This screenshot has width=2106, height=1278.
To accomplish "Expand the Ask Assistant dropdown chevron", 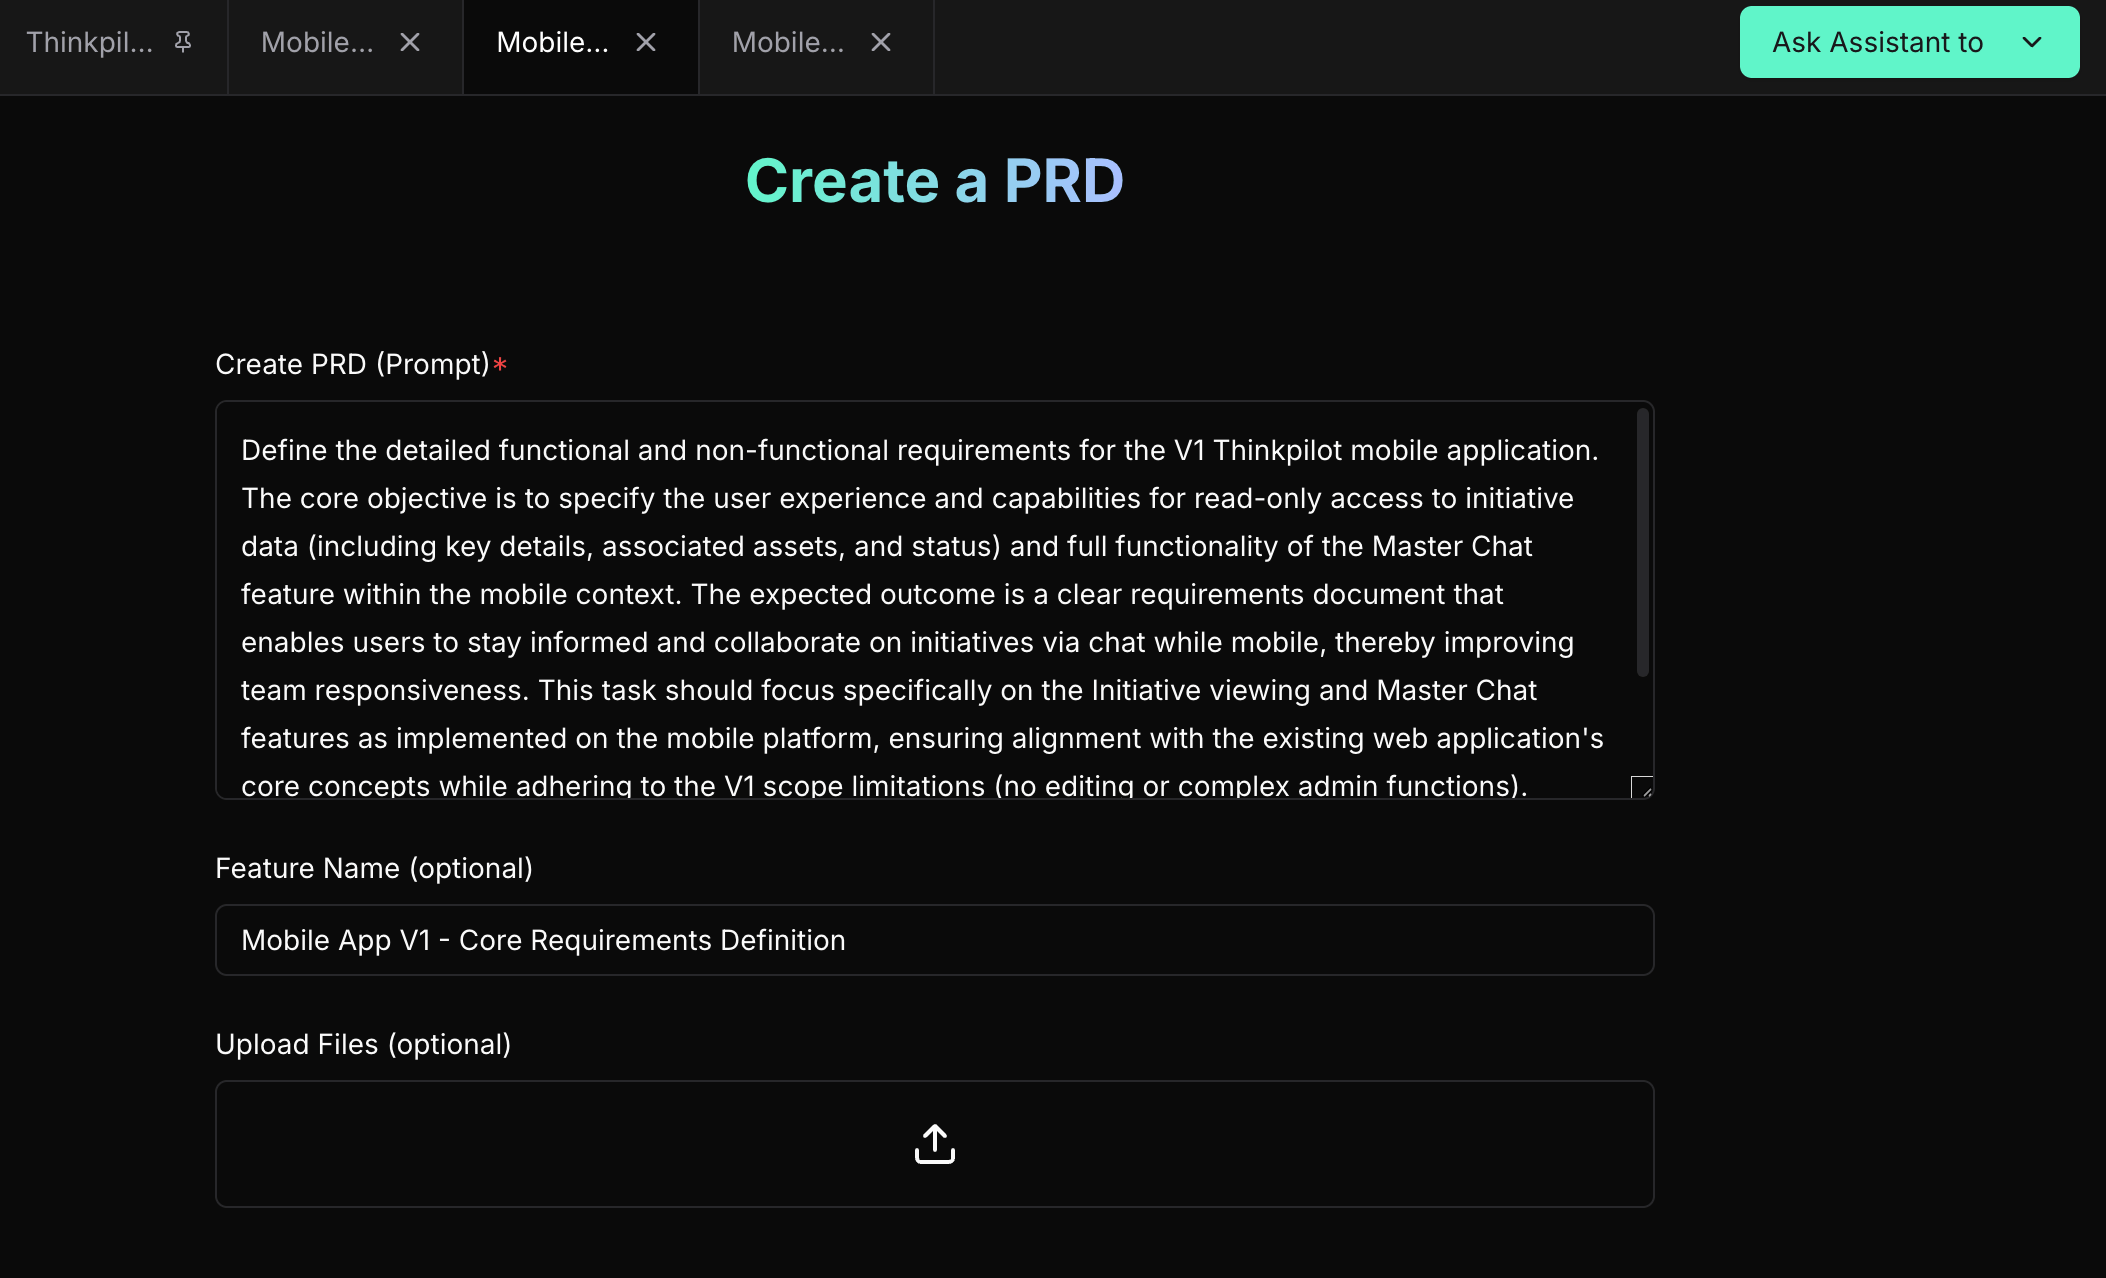I will click(x=2032, y=42).
